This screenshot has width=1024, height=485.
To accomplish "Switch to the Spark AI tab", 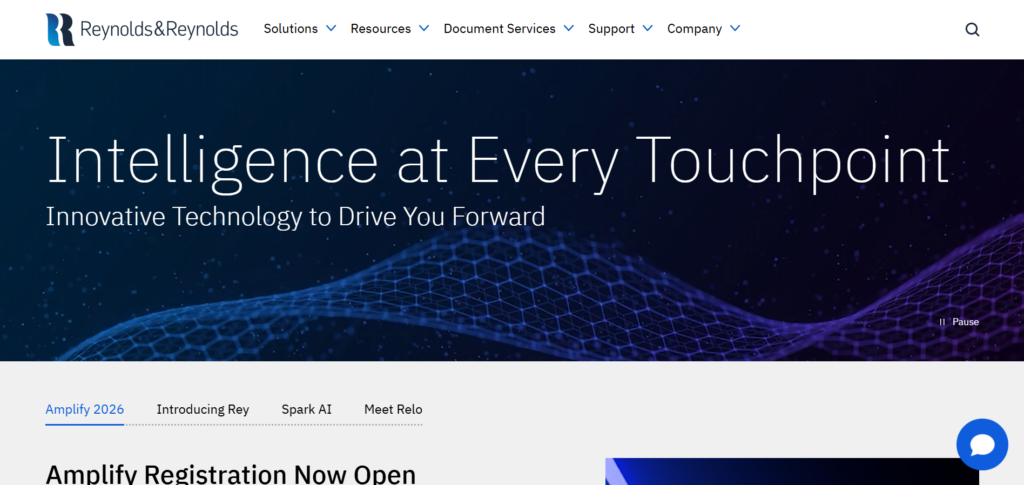I will tap(306, 410).
